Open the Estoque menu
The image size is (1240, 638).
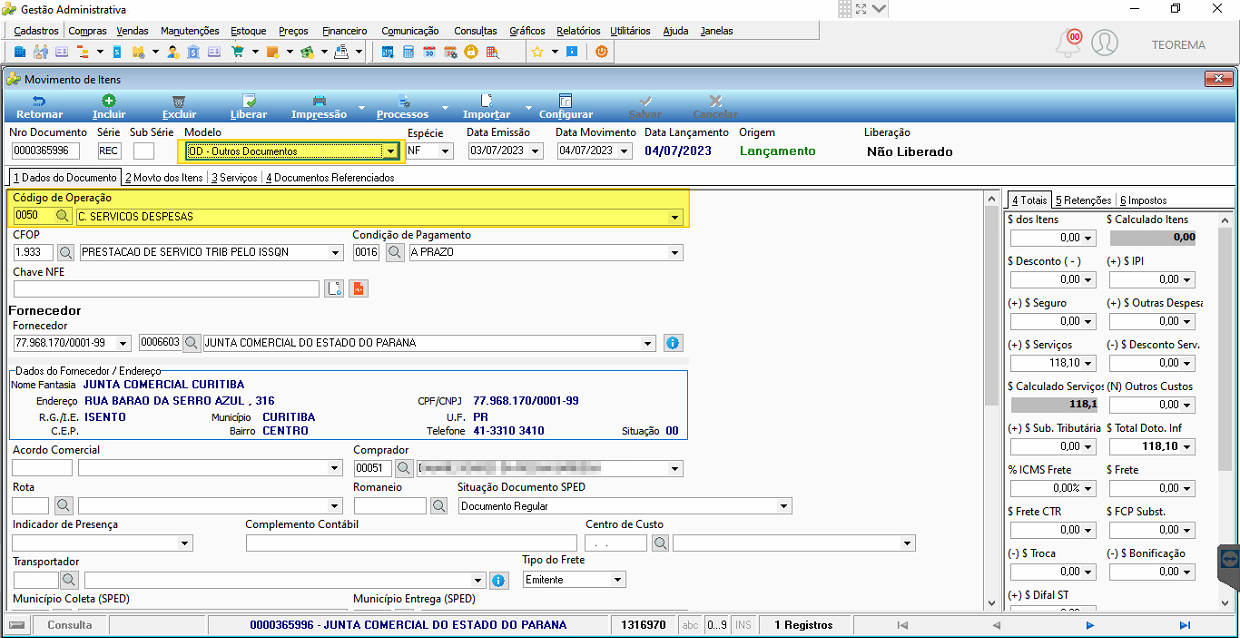pyautogui.click(x=248, y=31)
